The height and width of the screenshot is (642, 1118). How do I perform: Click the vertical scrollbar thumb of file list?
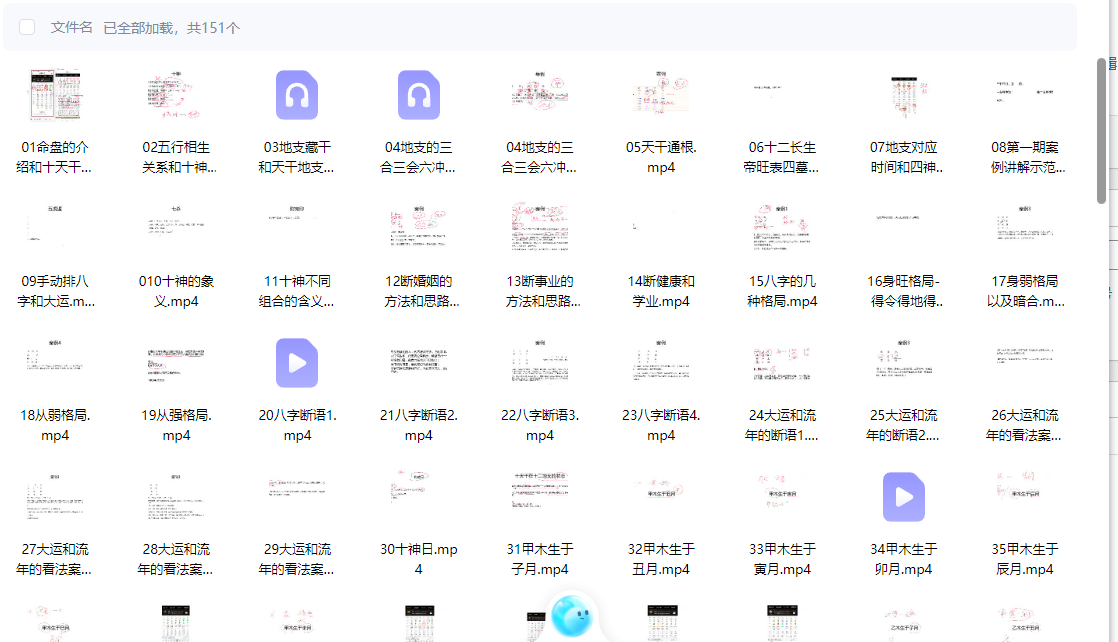pos(1102,131)
